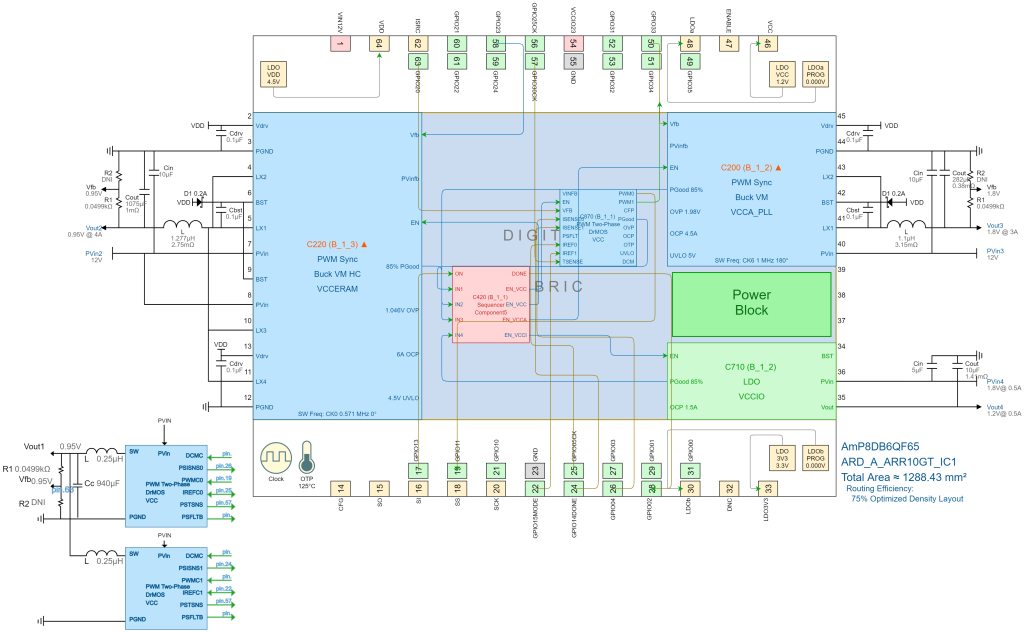Click the Vout2 0.95V @ 4A label
This screenshot has height=632, width=1024.
[x=86, y=231]
